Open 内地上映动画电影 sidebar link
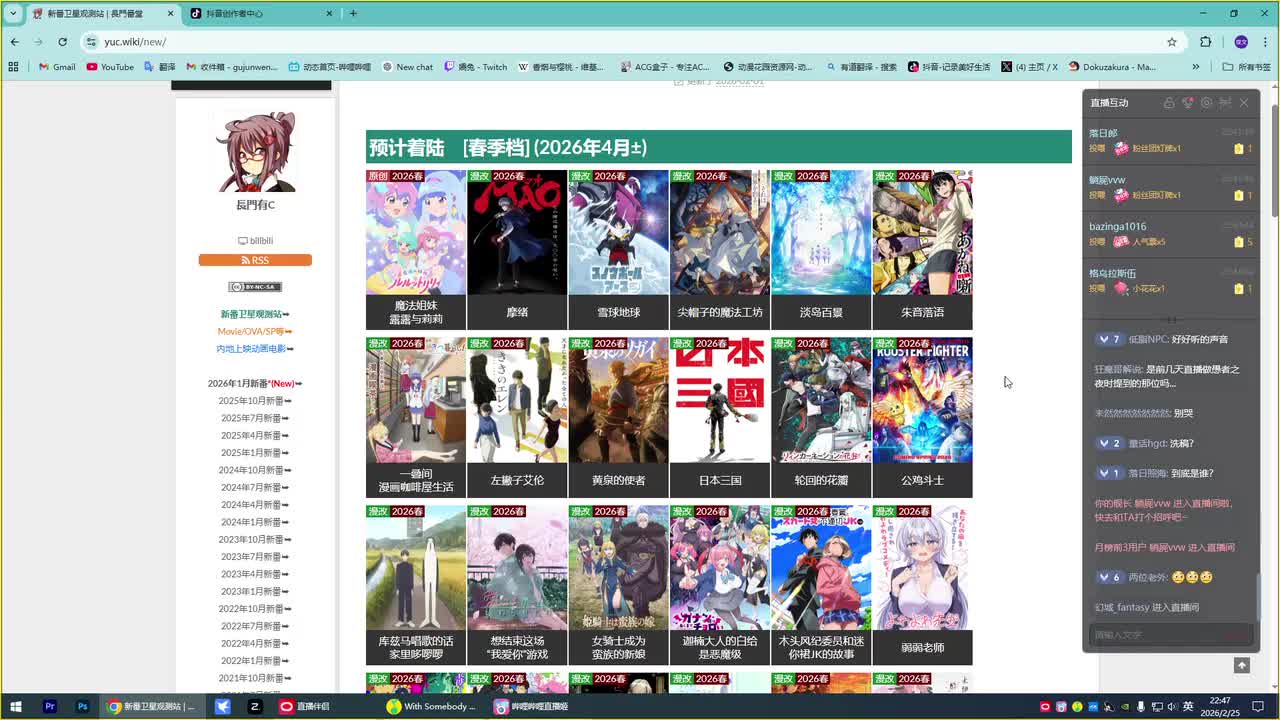 point(255,349)
